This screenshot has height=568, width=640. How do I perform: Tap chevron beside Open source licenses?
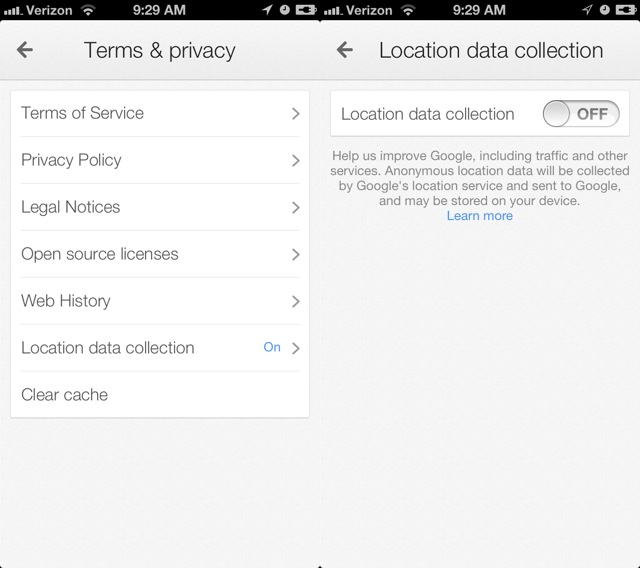296,254
